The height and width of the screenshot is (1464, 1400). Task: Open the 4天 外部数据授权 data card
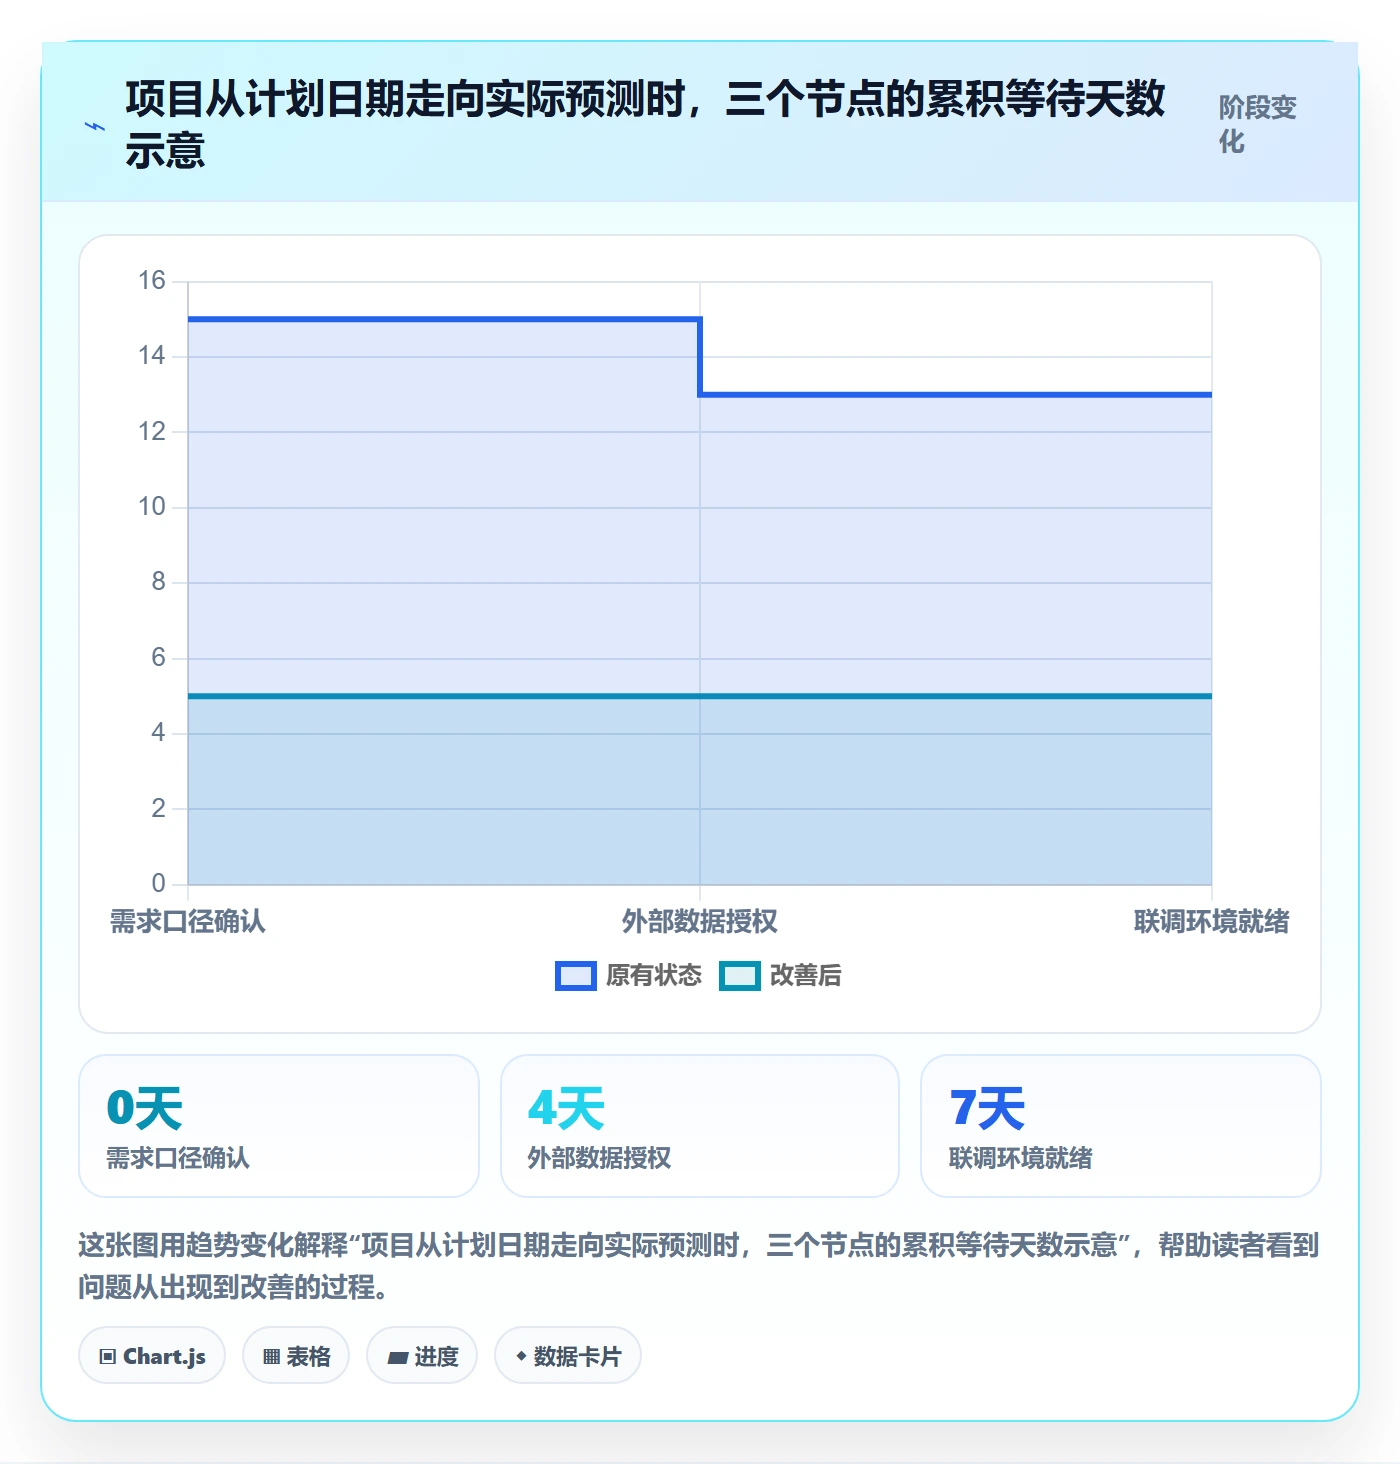(x=700, y=1126)
